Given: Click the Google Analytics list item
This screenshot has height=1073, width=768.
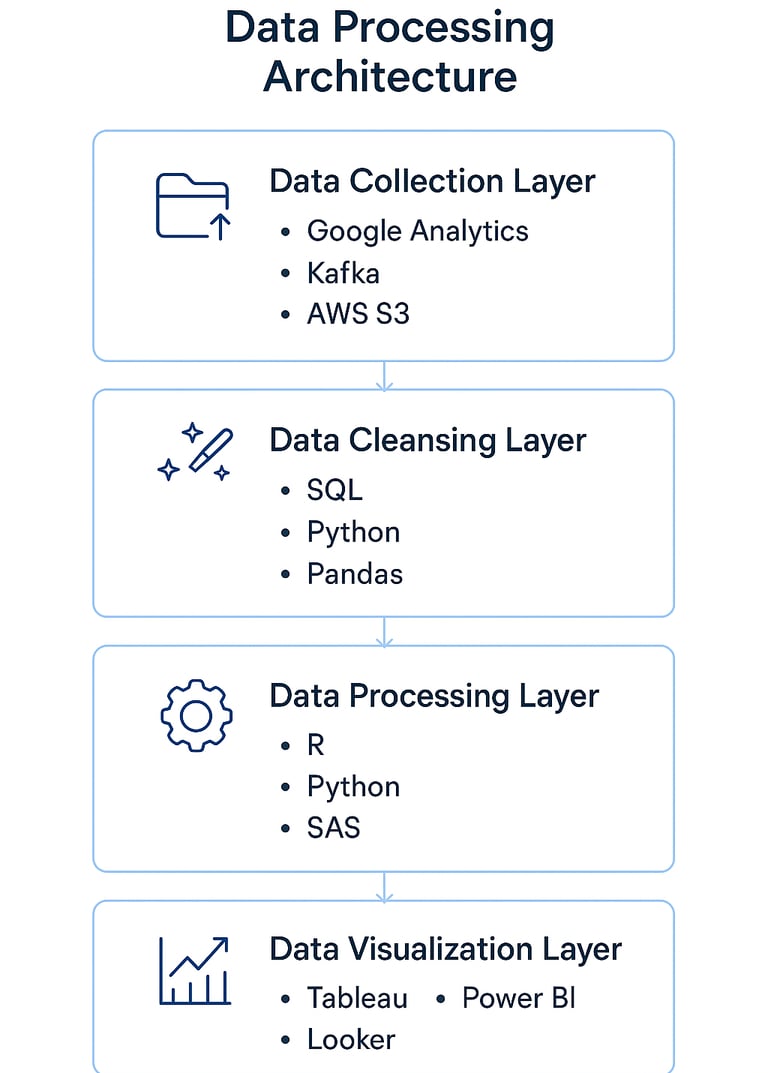Looking at the screenshot, I should [417, 231].
